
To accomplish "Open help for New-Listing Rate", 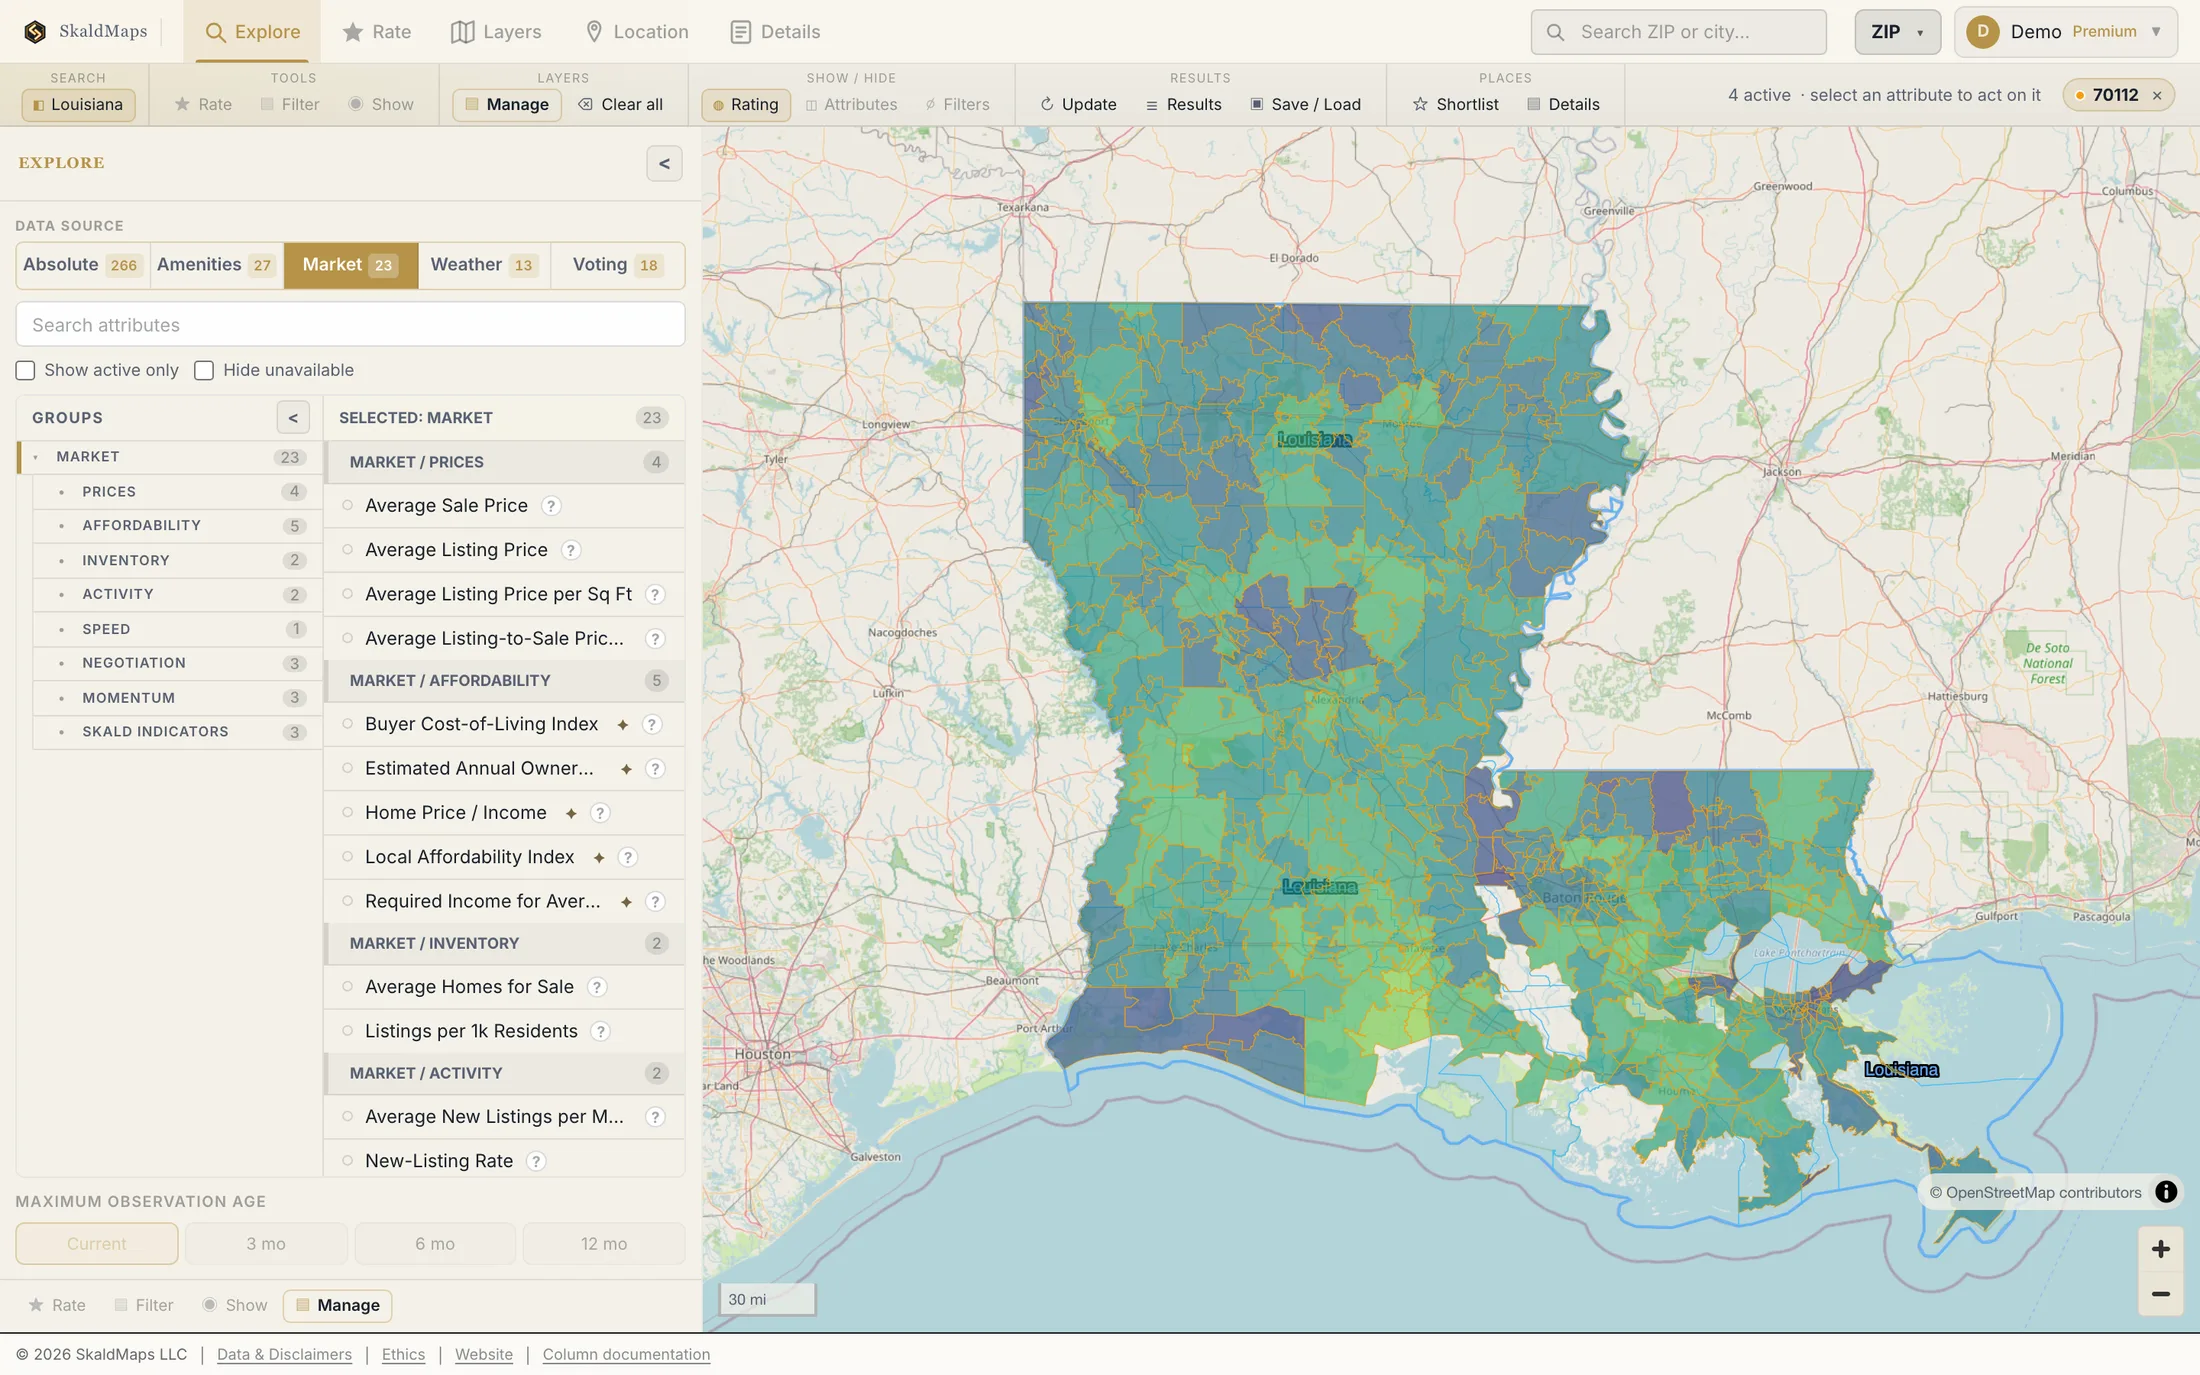I will [x=536, y=1161].
